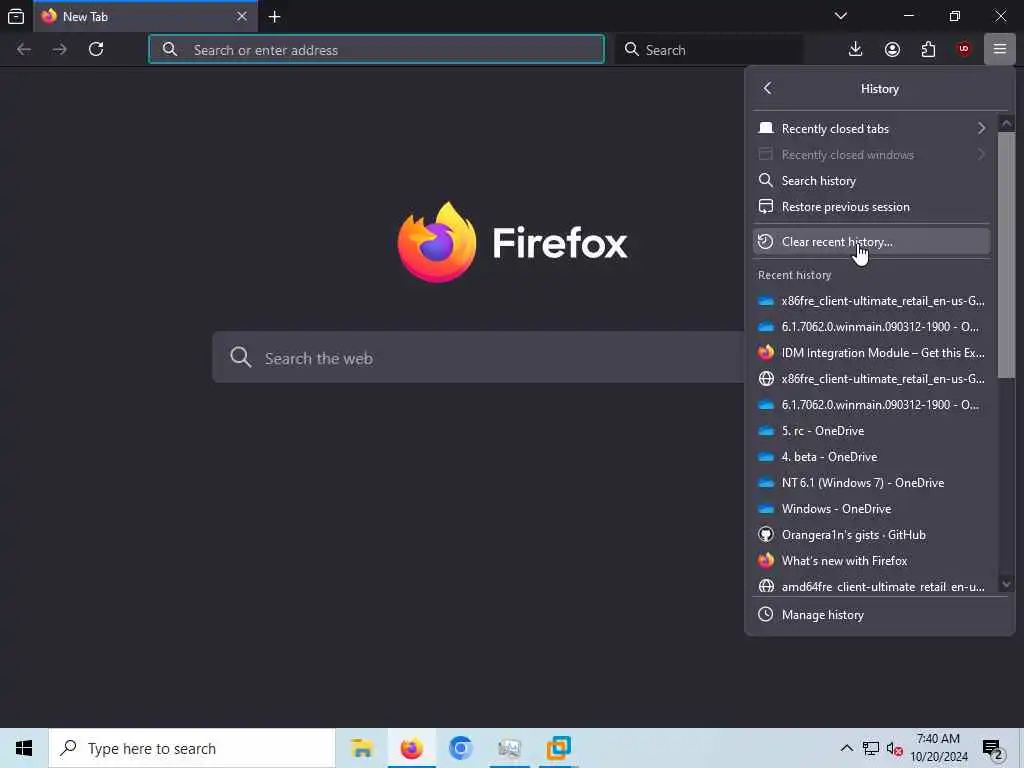Show hidden system tray icons
The height and width of the screenshot is (768, 1024).
(x=846, y=748)
